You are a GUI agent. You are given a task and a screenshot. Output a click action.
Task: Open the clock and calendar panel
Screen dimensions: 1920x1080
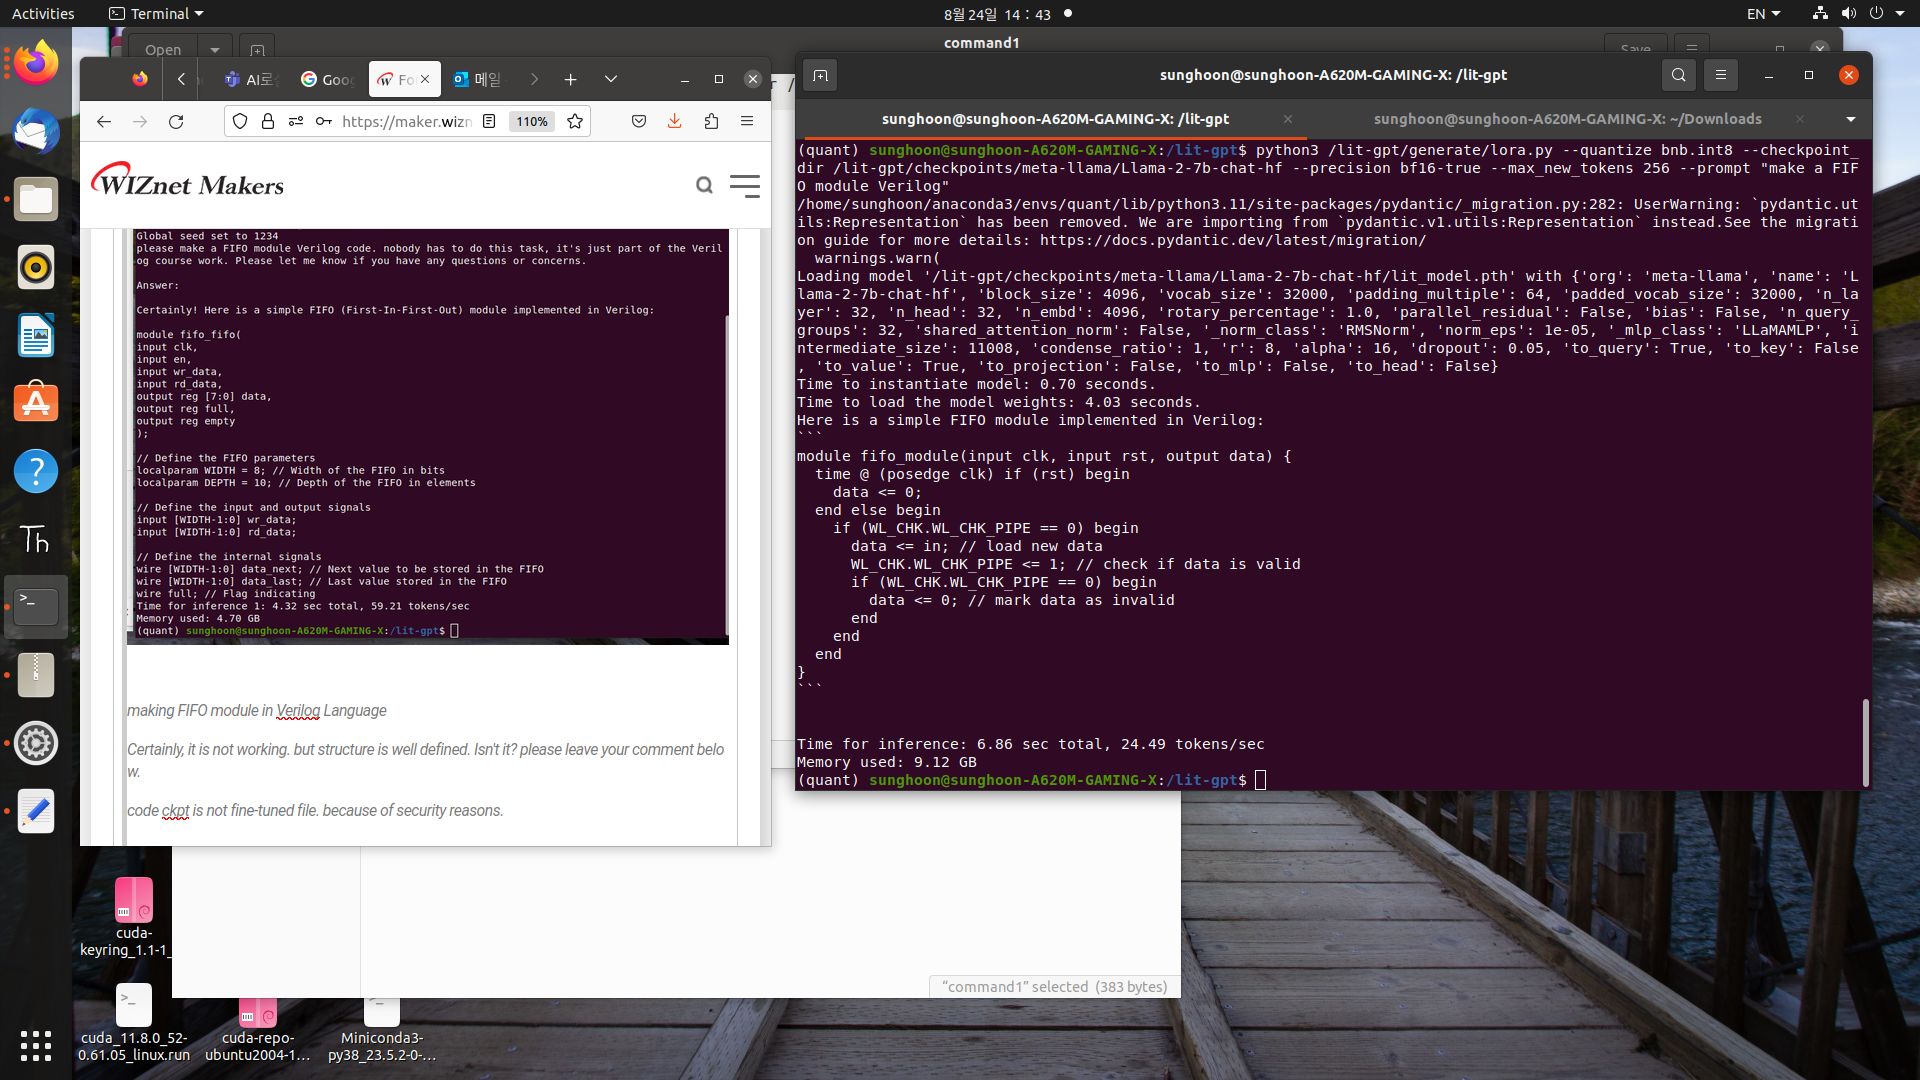997,14
